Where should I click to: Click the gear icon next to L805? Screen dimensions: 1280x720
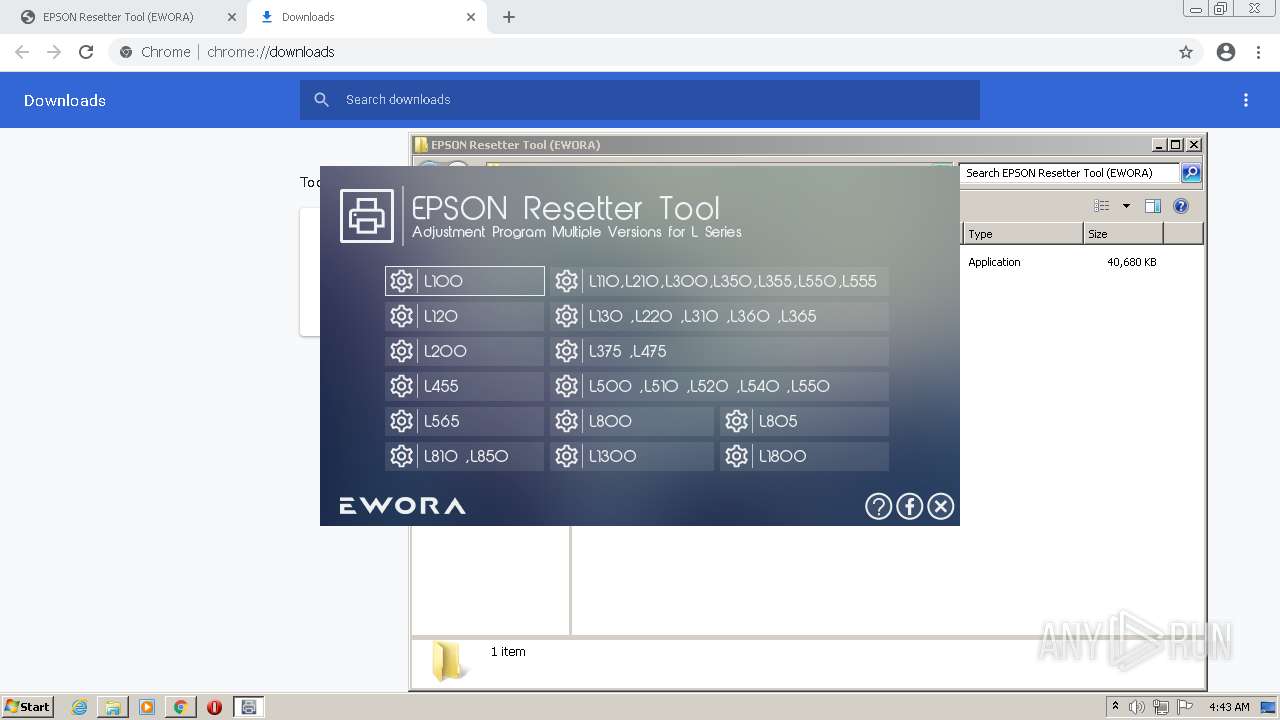click(x=737, y=421)
